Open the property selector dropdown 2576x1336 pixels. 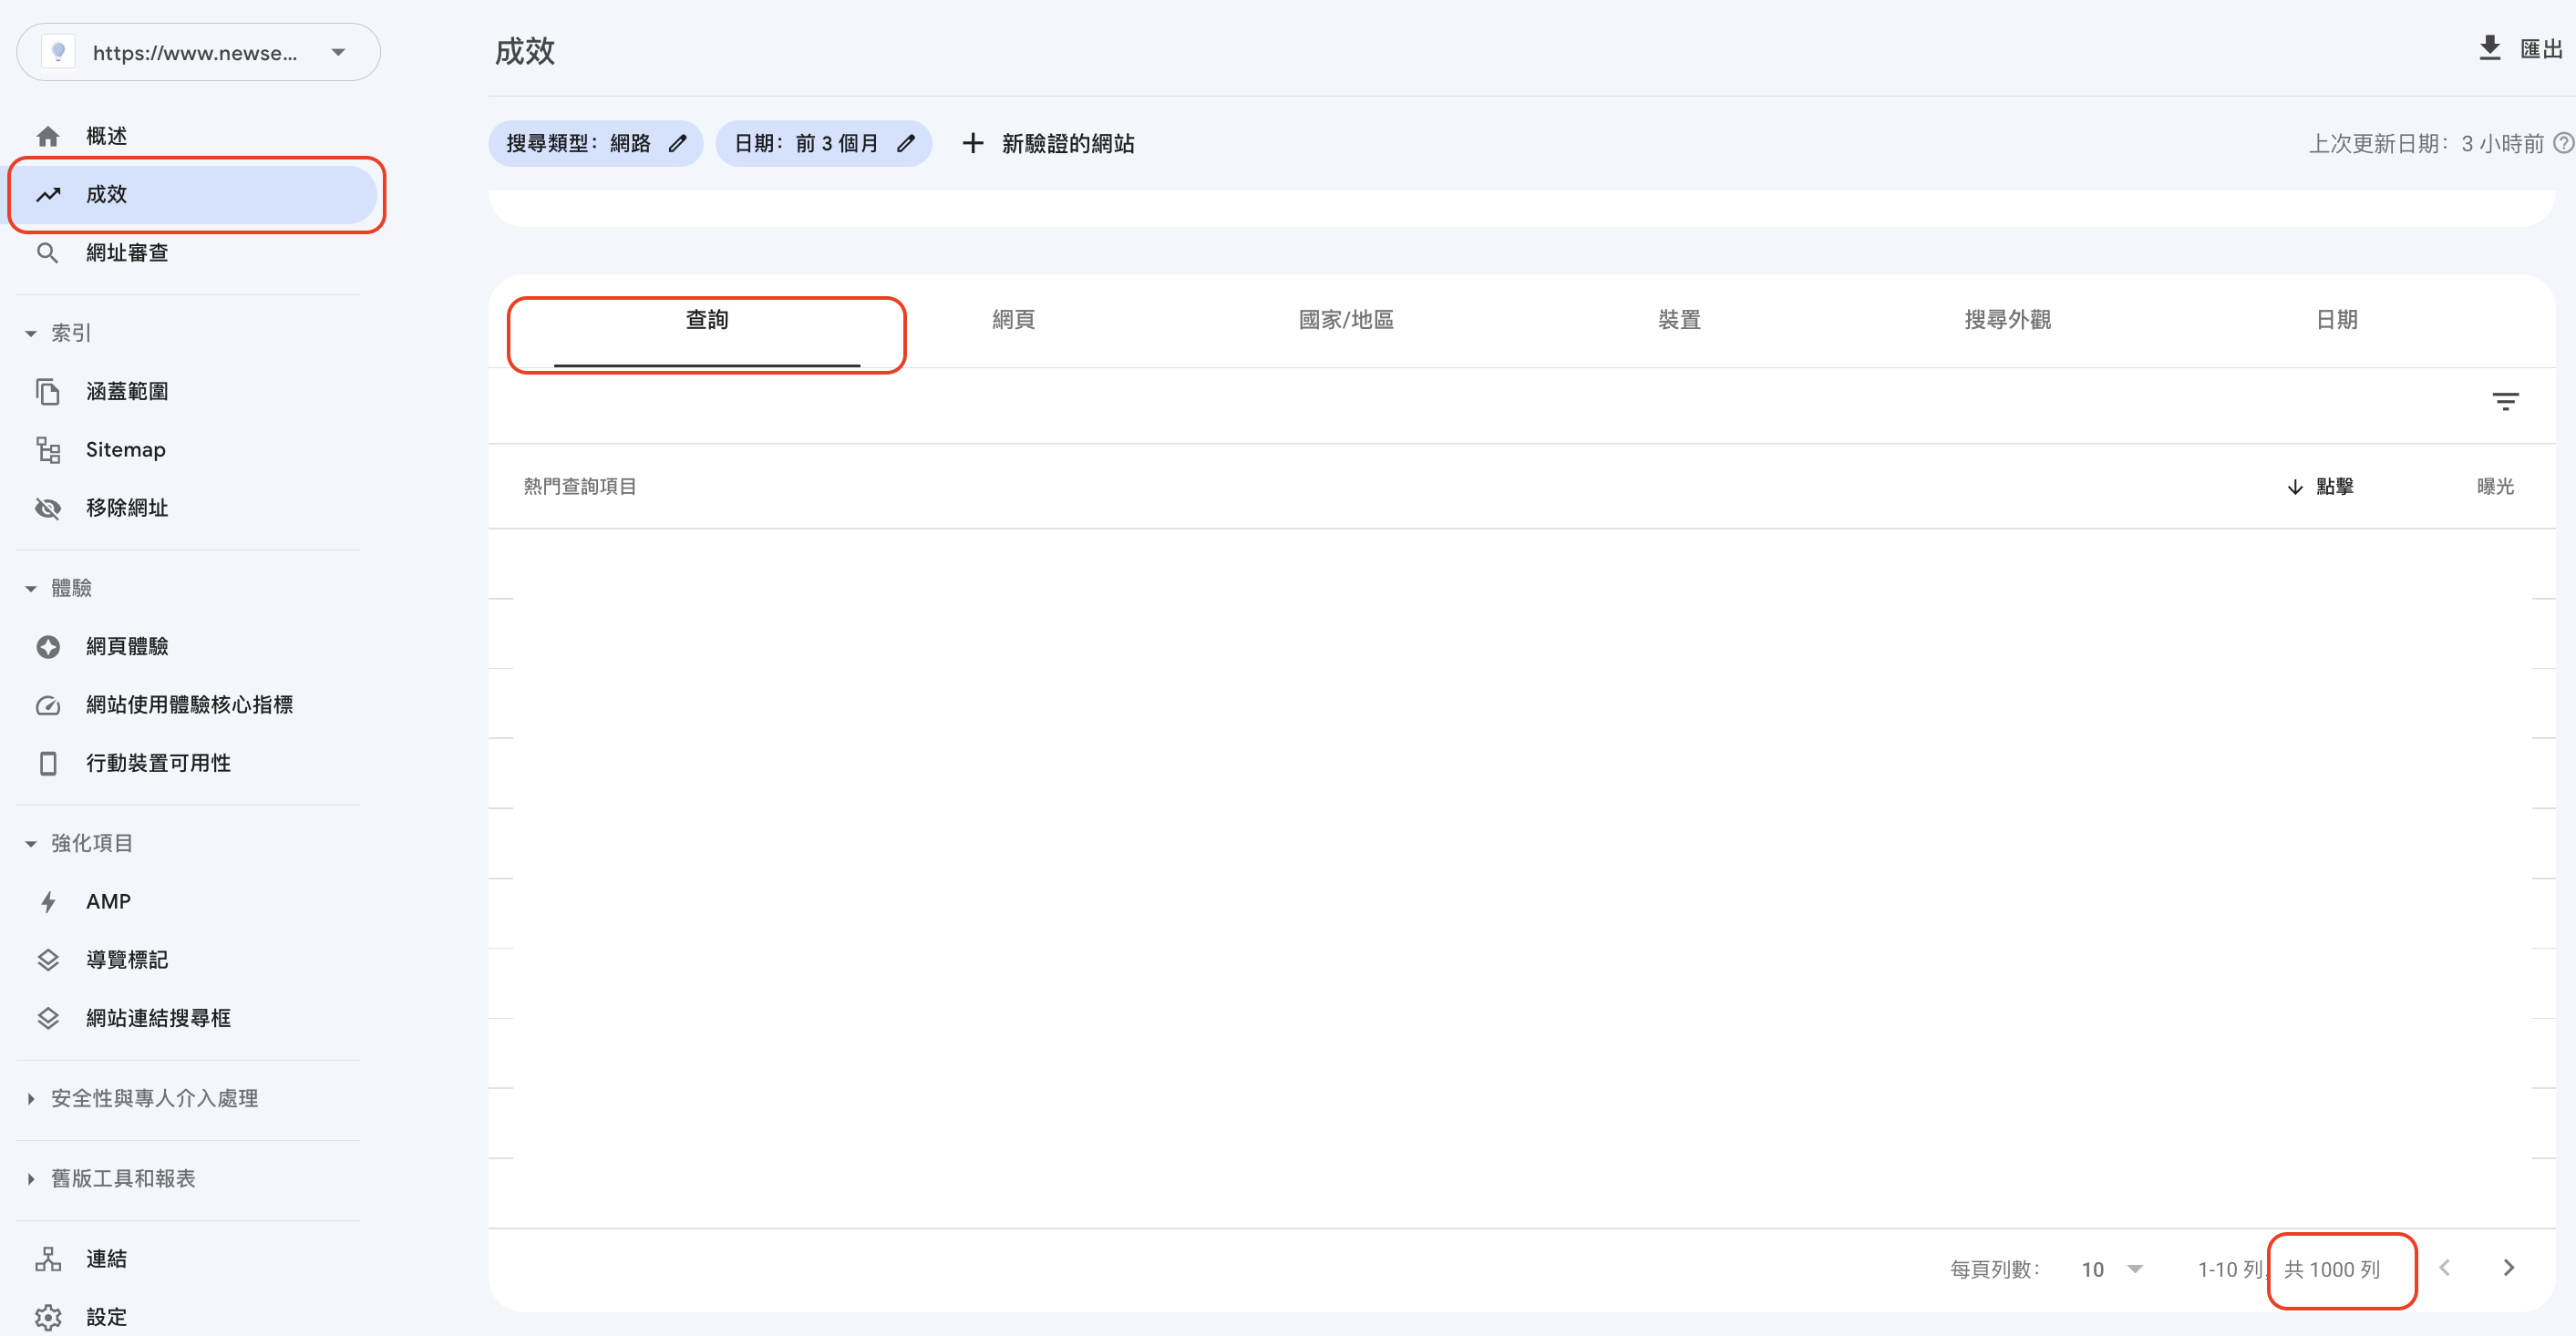pyautogui.click(x=338, y=53)
